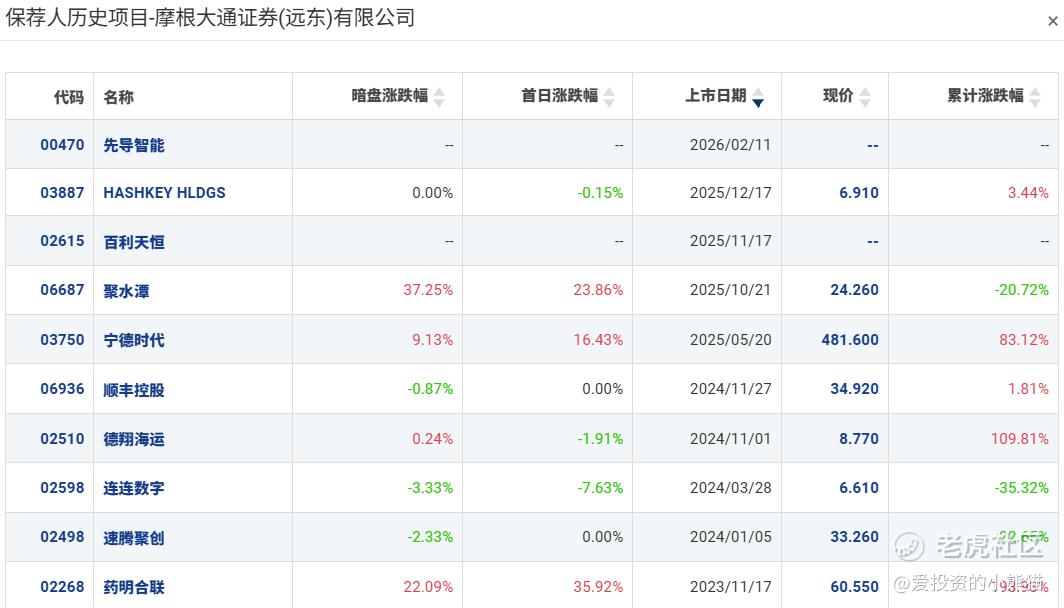Click listing date 2024/11/27
Viewport: 1064px width, 608px height.
[730, 389]
